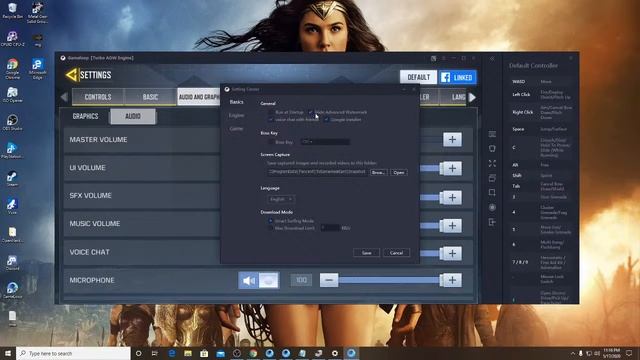The width and height of the screenshot is (640, 360).
Task: Increase VOICE CHAT volume with plus button
Action: coord(452,253)
